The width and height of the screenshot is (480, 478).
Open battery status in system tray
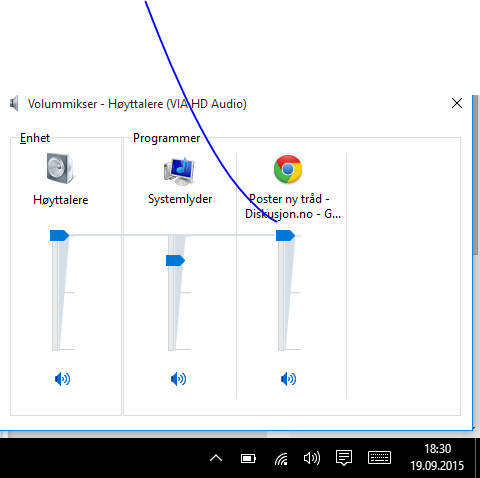click(x=248, y=459)
